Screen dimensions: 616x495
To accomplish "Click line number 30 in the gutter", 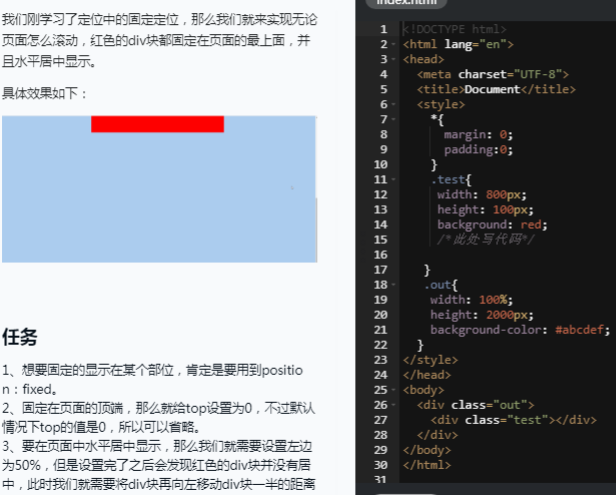I will coord(380,465).
